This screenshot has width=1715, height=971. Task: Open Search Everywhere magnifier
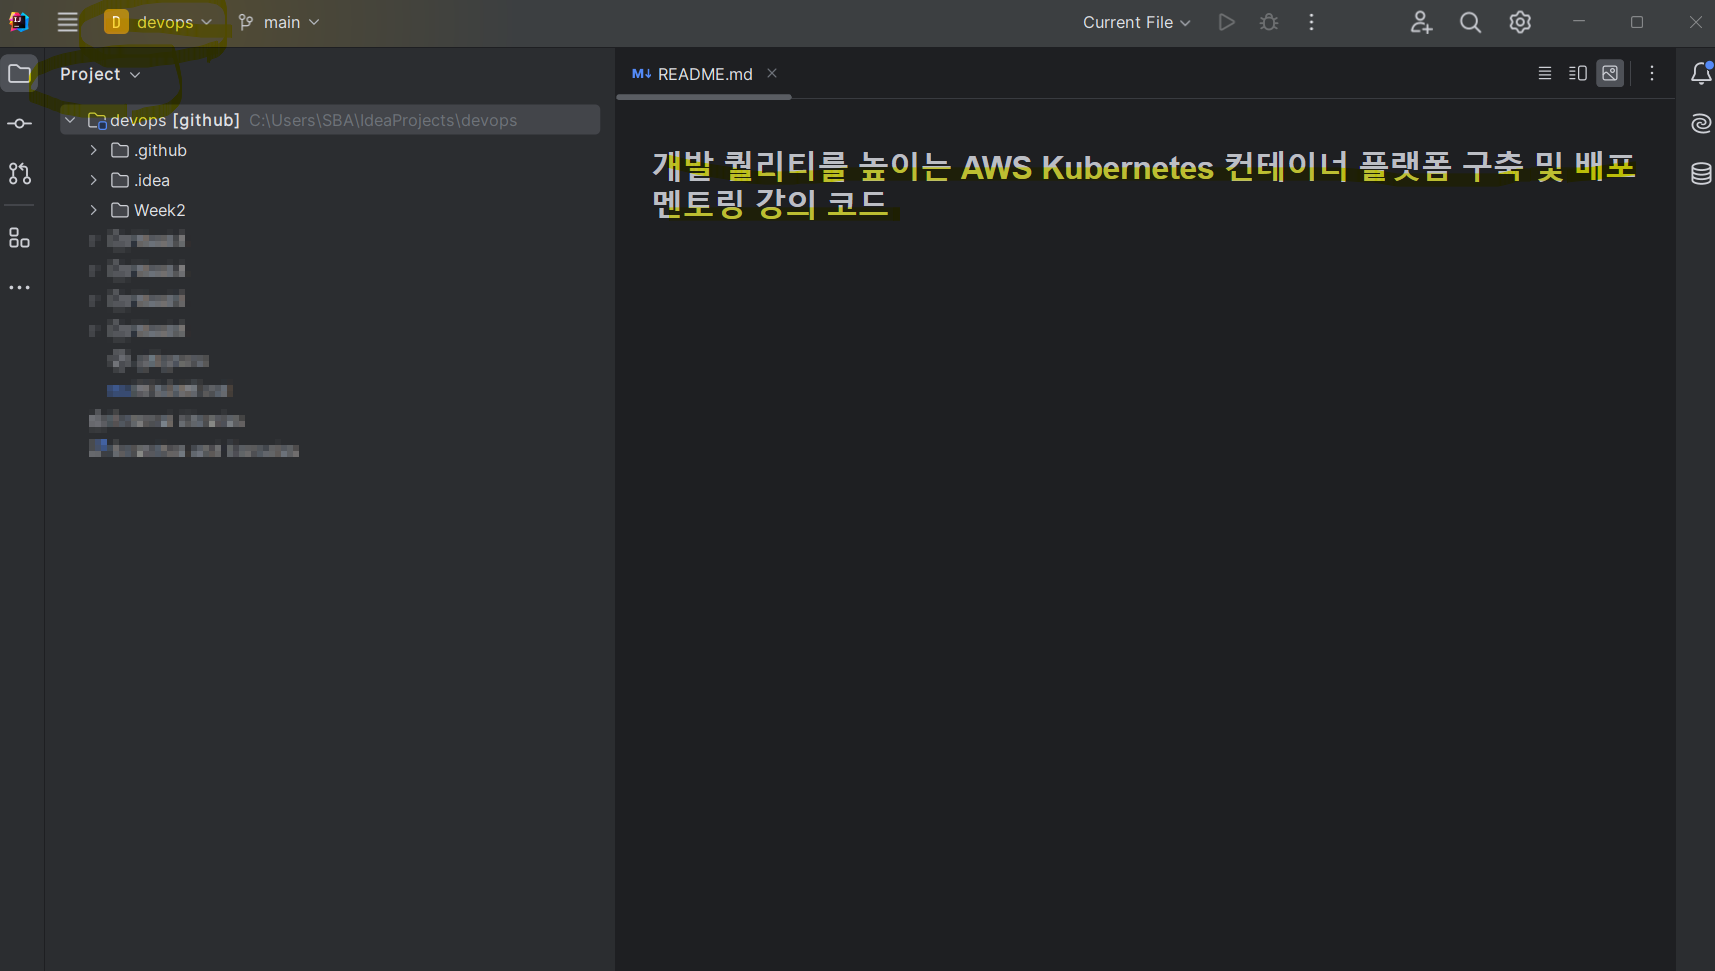(1470, 22)
